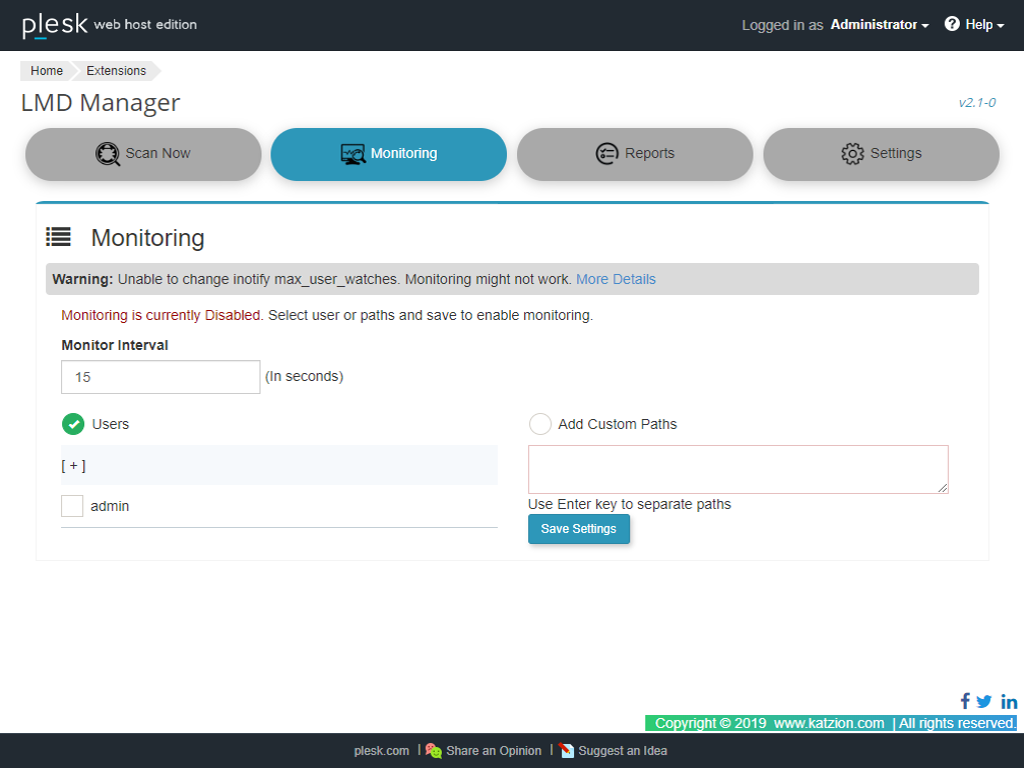Open the www.katzion.com copyright link
This screenshot has width=1024, height=768.
829,724
